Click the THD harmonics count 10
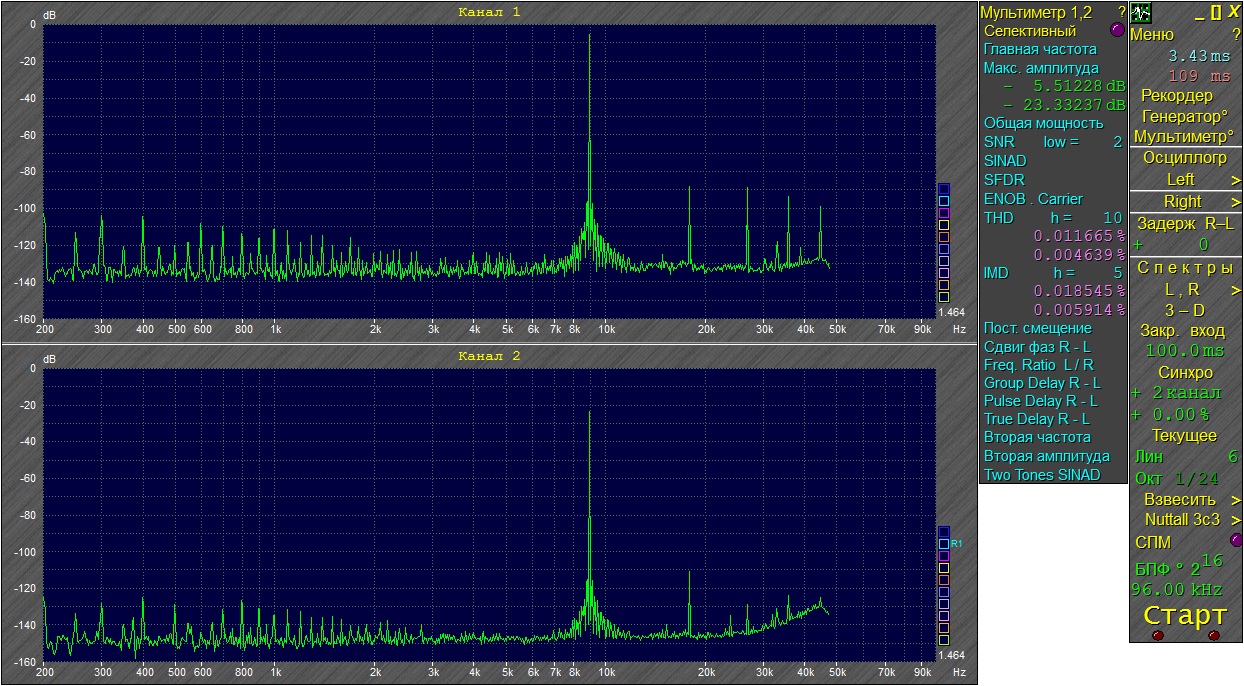This screenshot has height=686, width=1244. [x=1113, y=218]
